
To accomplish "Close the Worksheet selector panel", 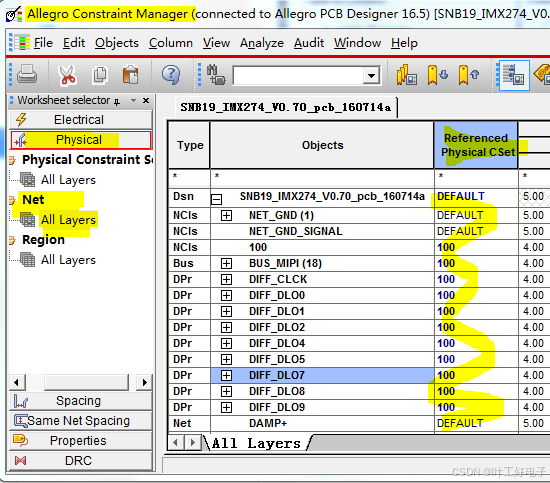I will tap(146, 101).
